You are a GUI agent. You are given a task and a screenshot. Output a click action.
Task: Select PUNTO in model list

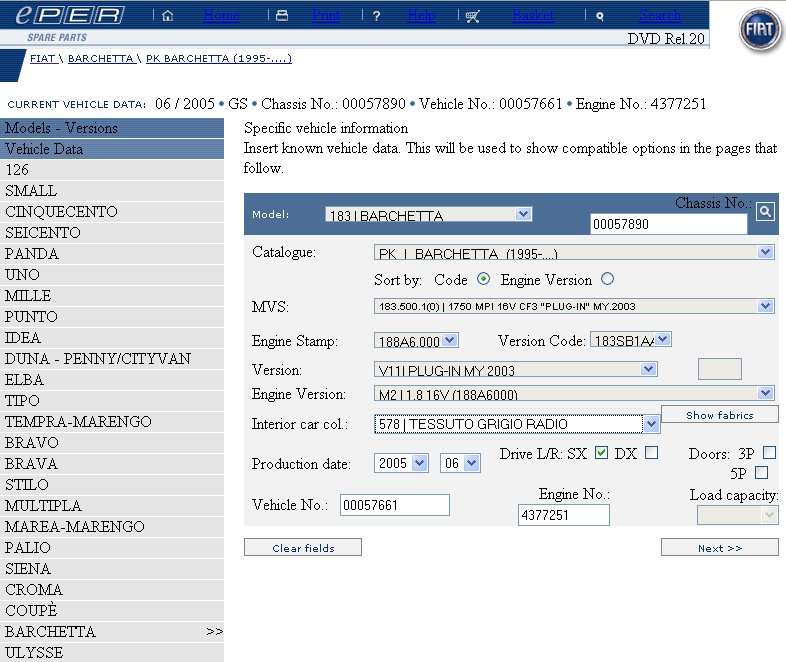pos(112,317)
